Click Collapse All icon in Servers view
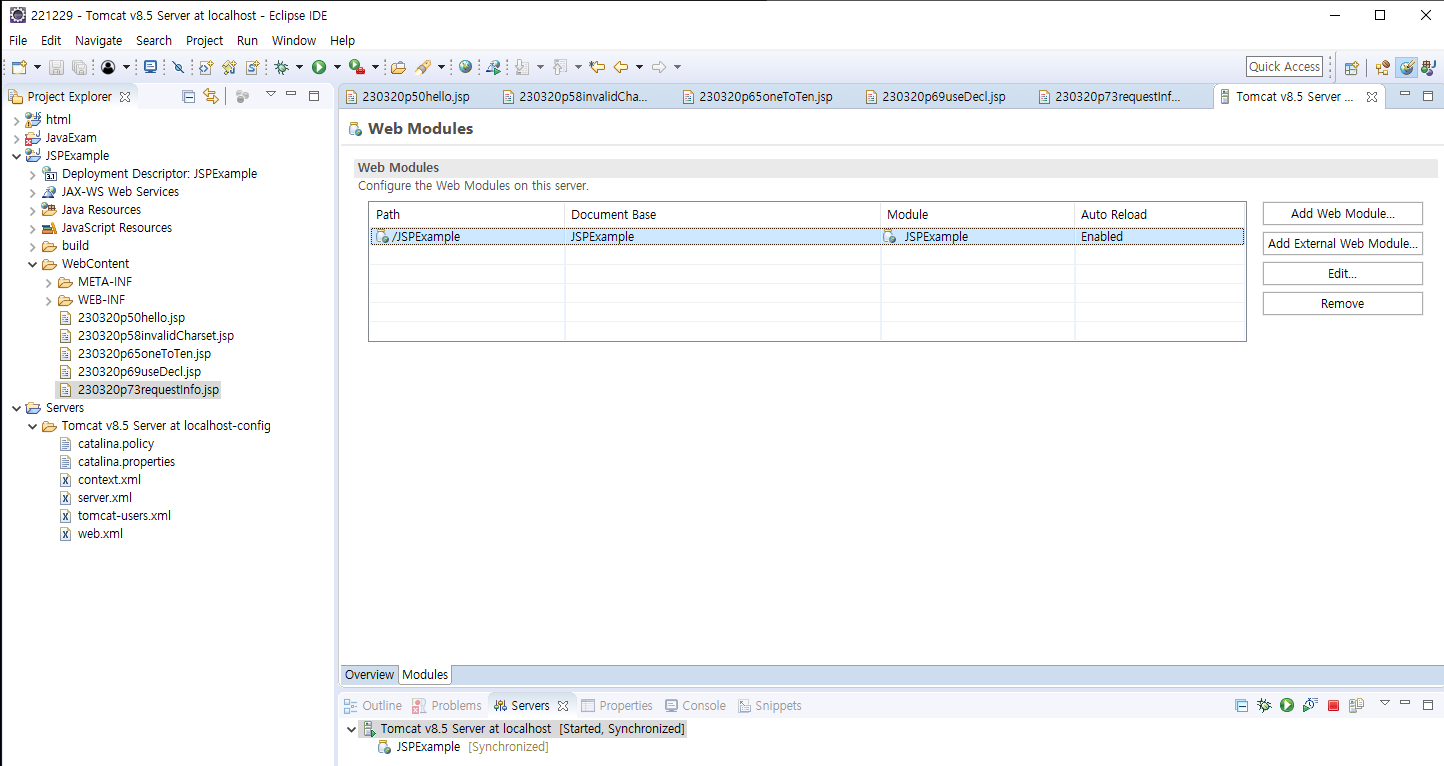The image size is (1444, 766). (x=1241, y=705)
